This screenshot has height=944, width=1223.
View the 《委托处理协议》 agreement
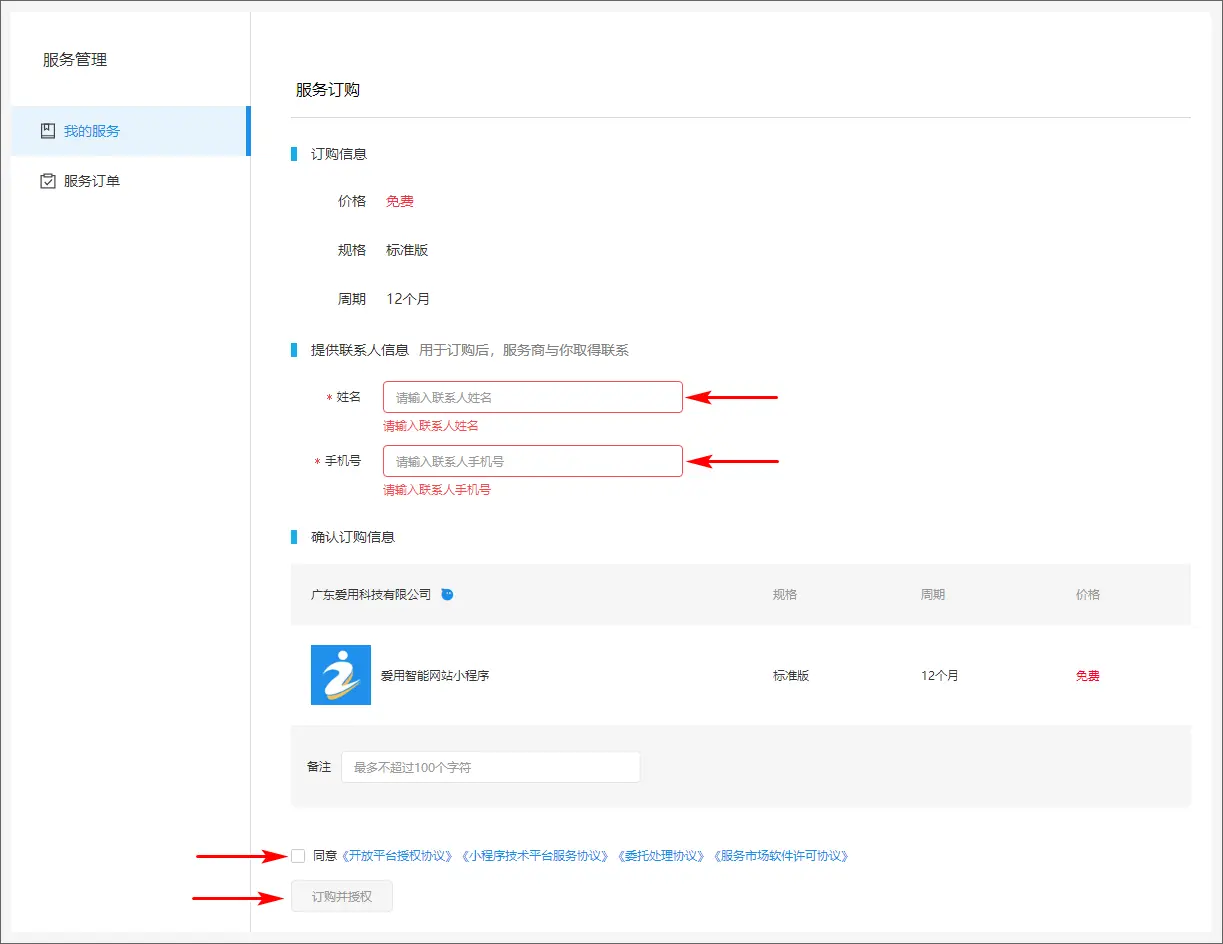click(x=661, y=856)
